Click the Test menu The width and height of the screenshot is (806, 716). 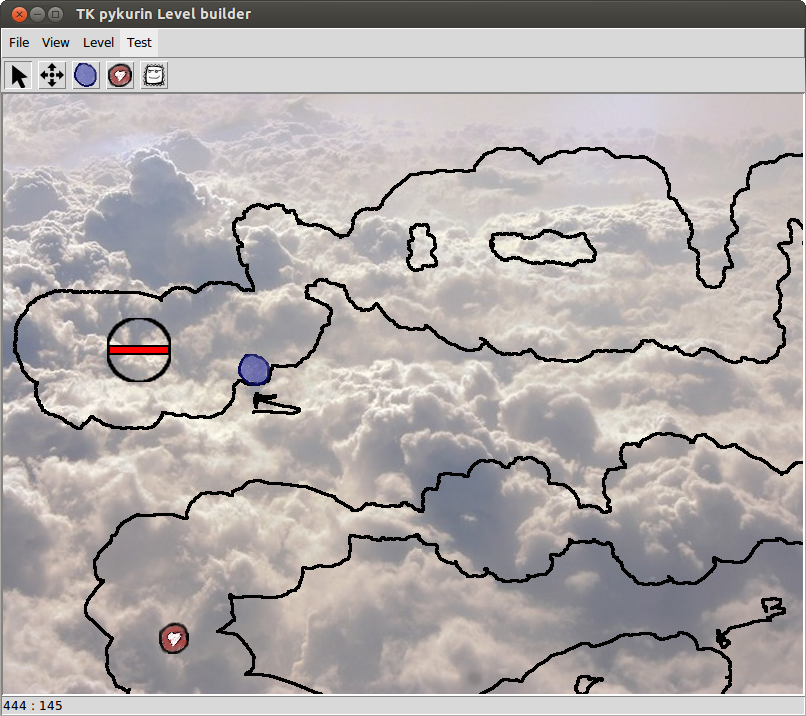(139, 43)
